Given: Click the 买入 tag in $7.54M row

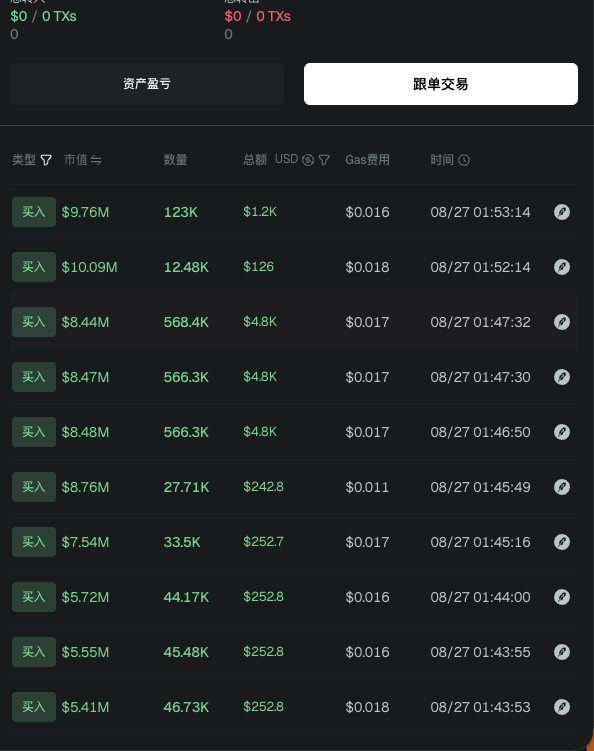Looking at the screenshot, I should point(34,542).
